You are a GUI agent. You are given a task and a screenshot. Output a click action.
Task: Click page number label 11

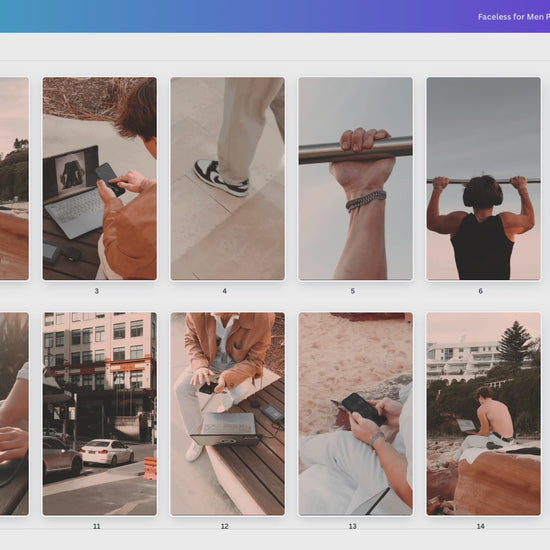(x=96, y=526)
